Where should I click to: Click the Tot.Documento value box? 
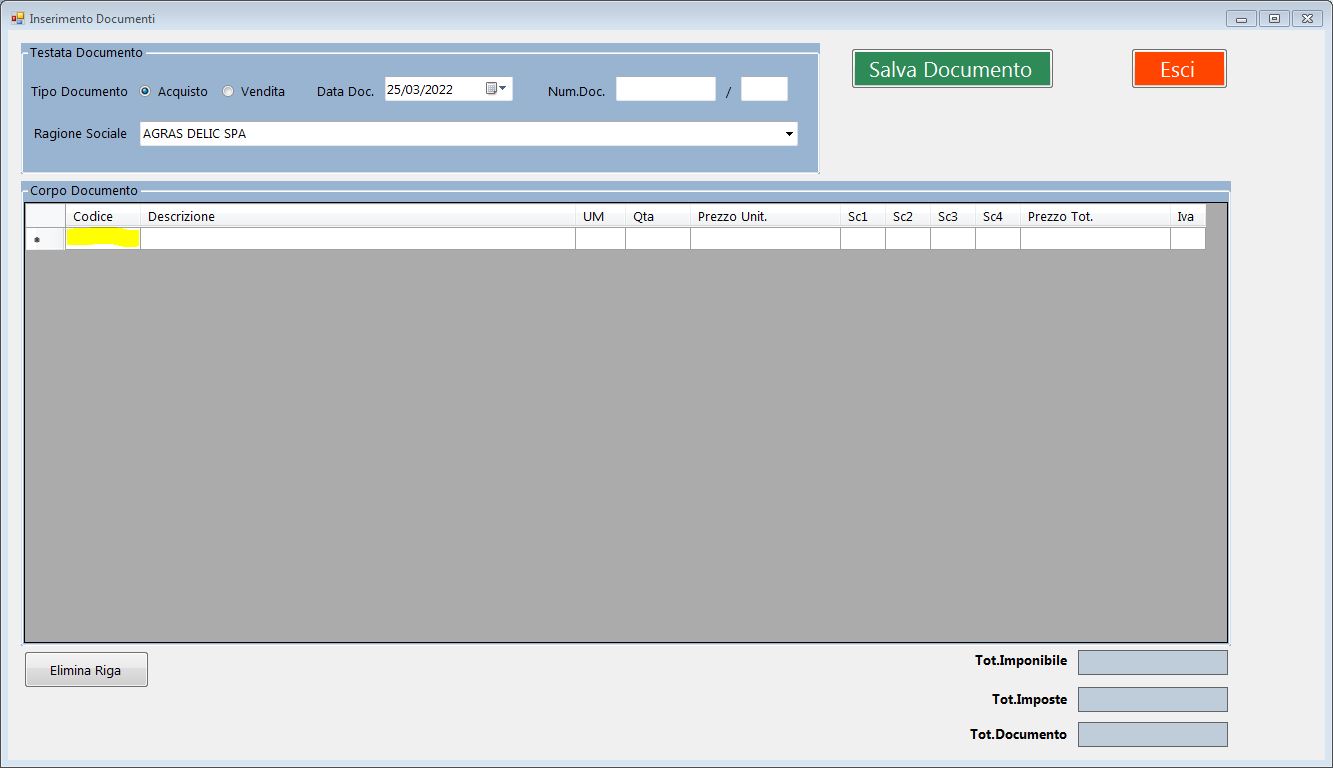[x=1152, y=734]
